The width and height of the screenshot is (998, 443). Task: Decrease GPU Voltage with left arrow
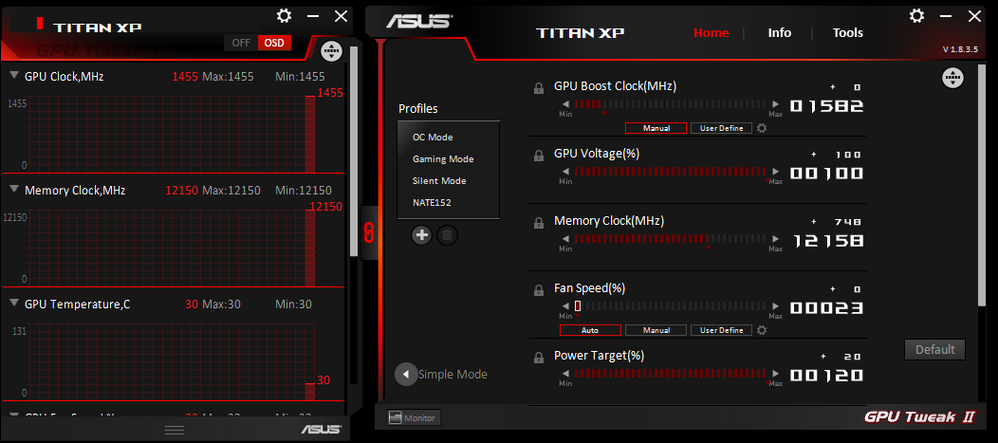(565, 172)
